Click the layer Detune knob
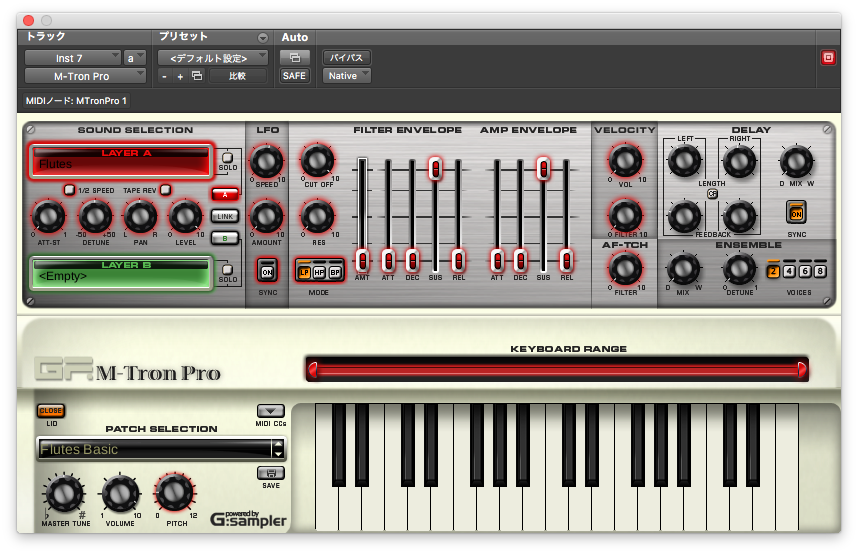Viewport: 858px width, 554px height. [x=96, y=217]
